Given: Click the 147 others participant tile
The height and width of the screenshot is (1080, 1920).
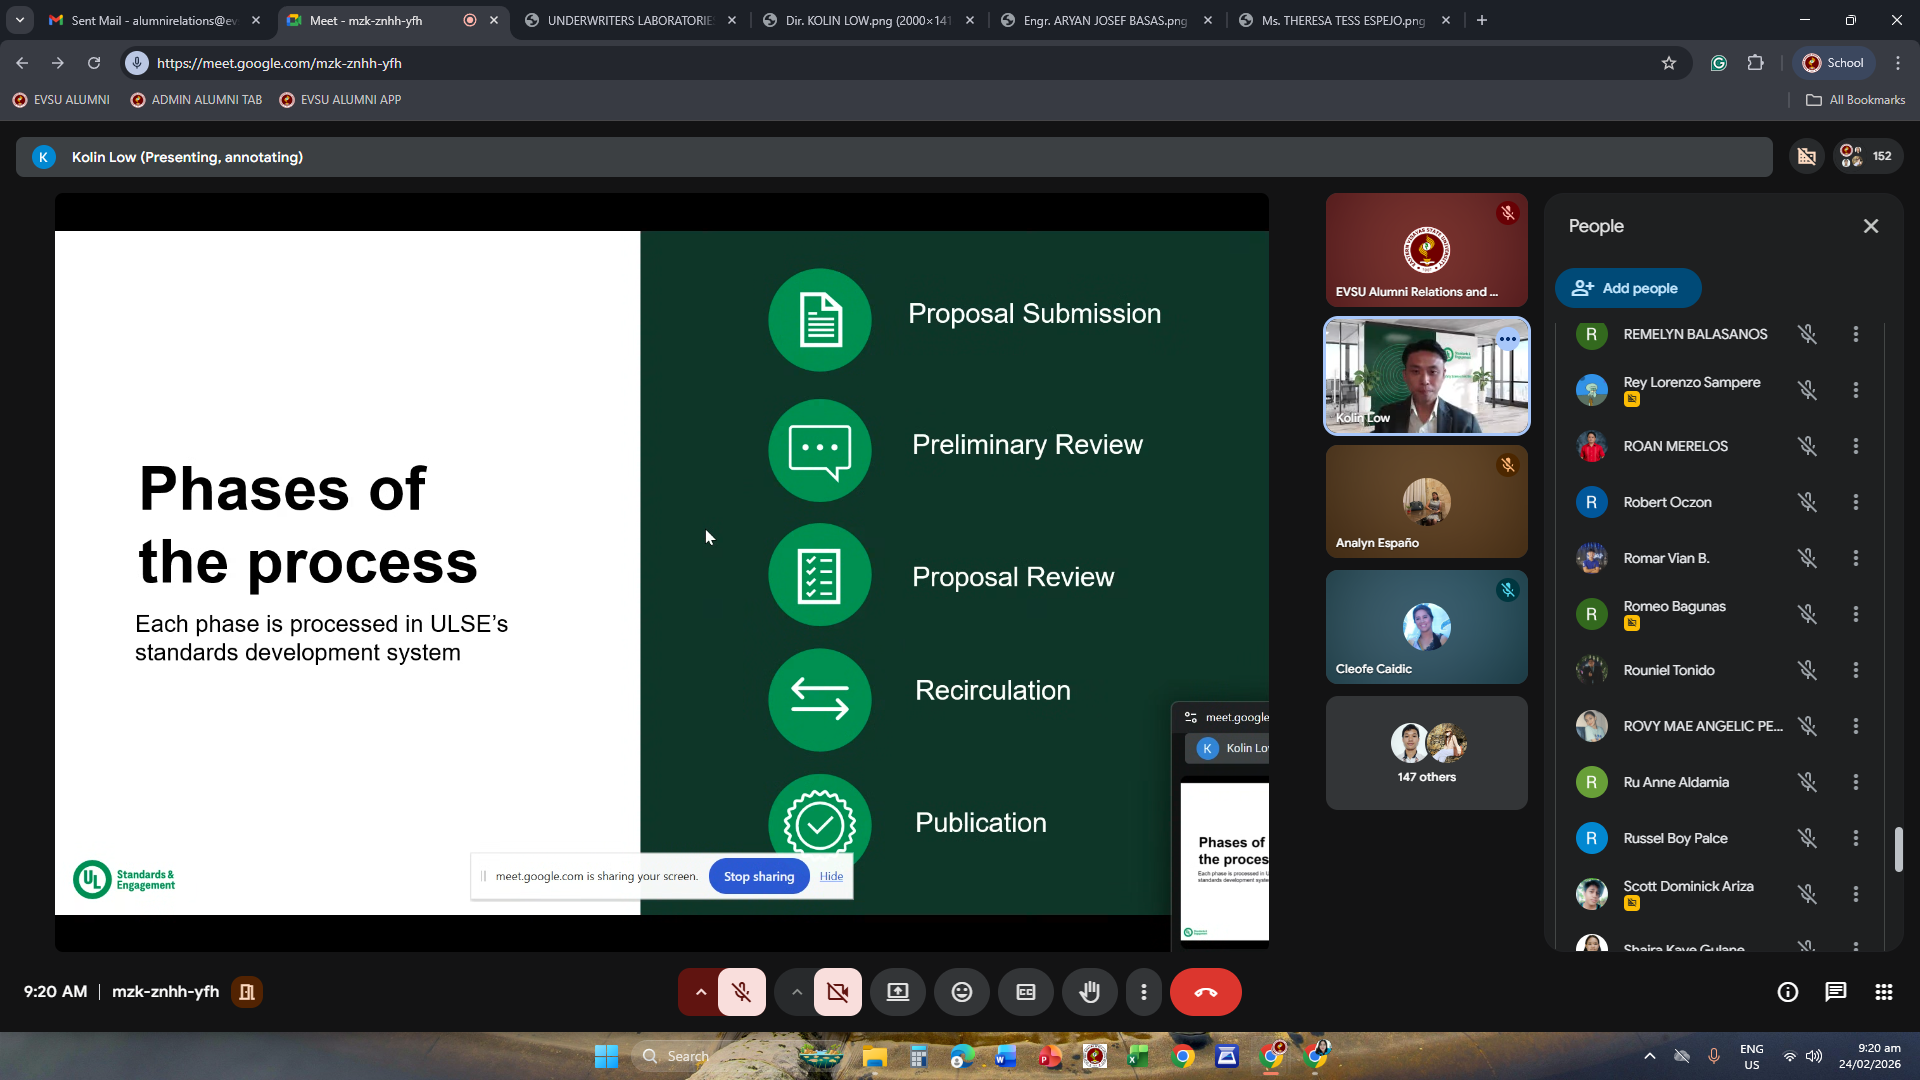Looking at the screenshot, I should click(1426, 752).
